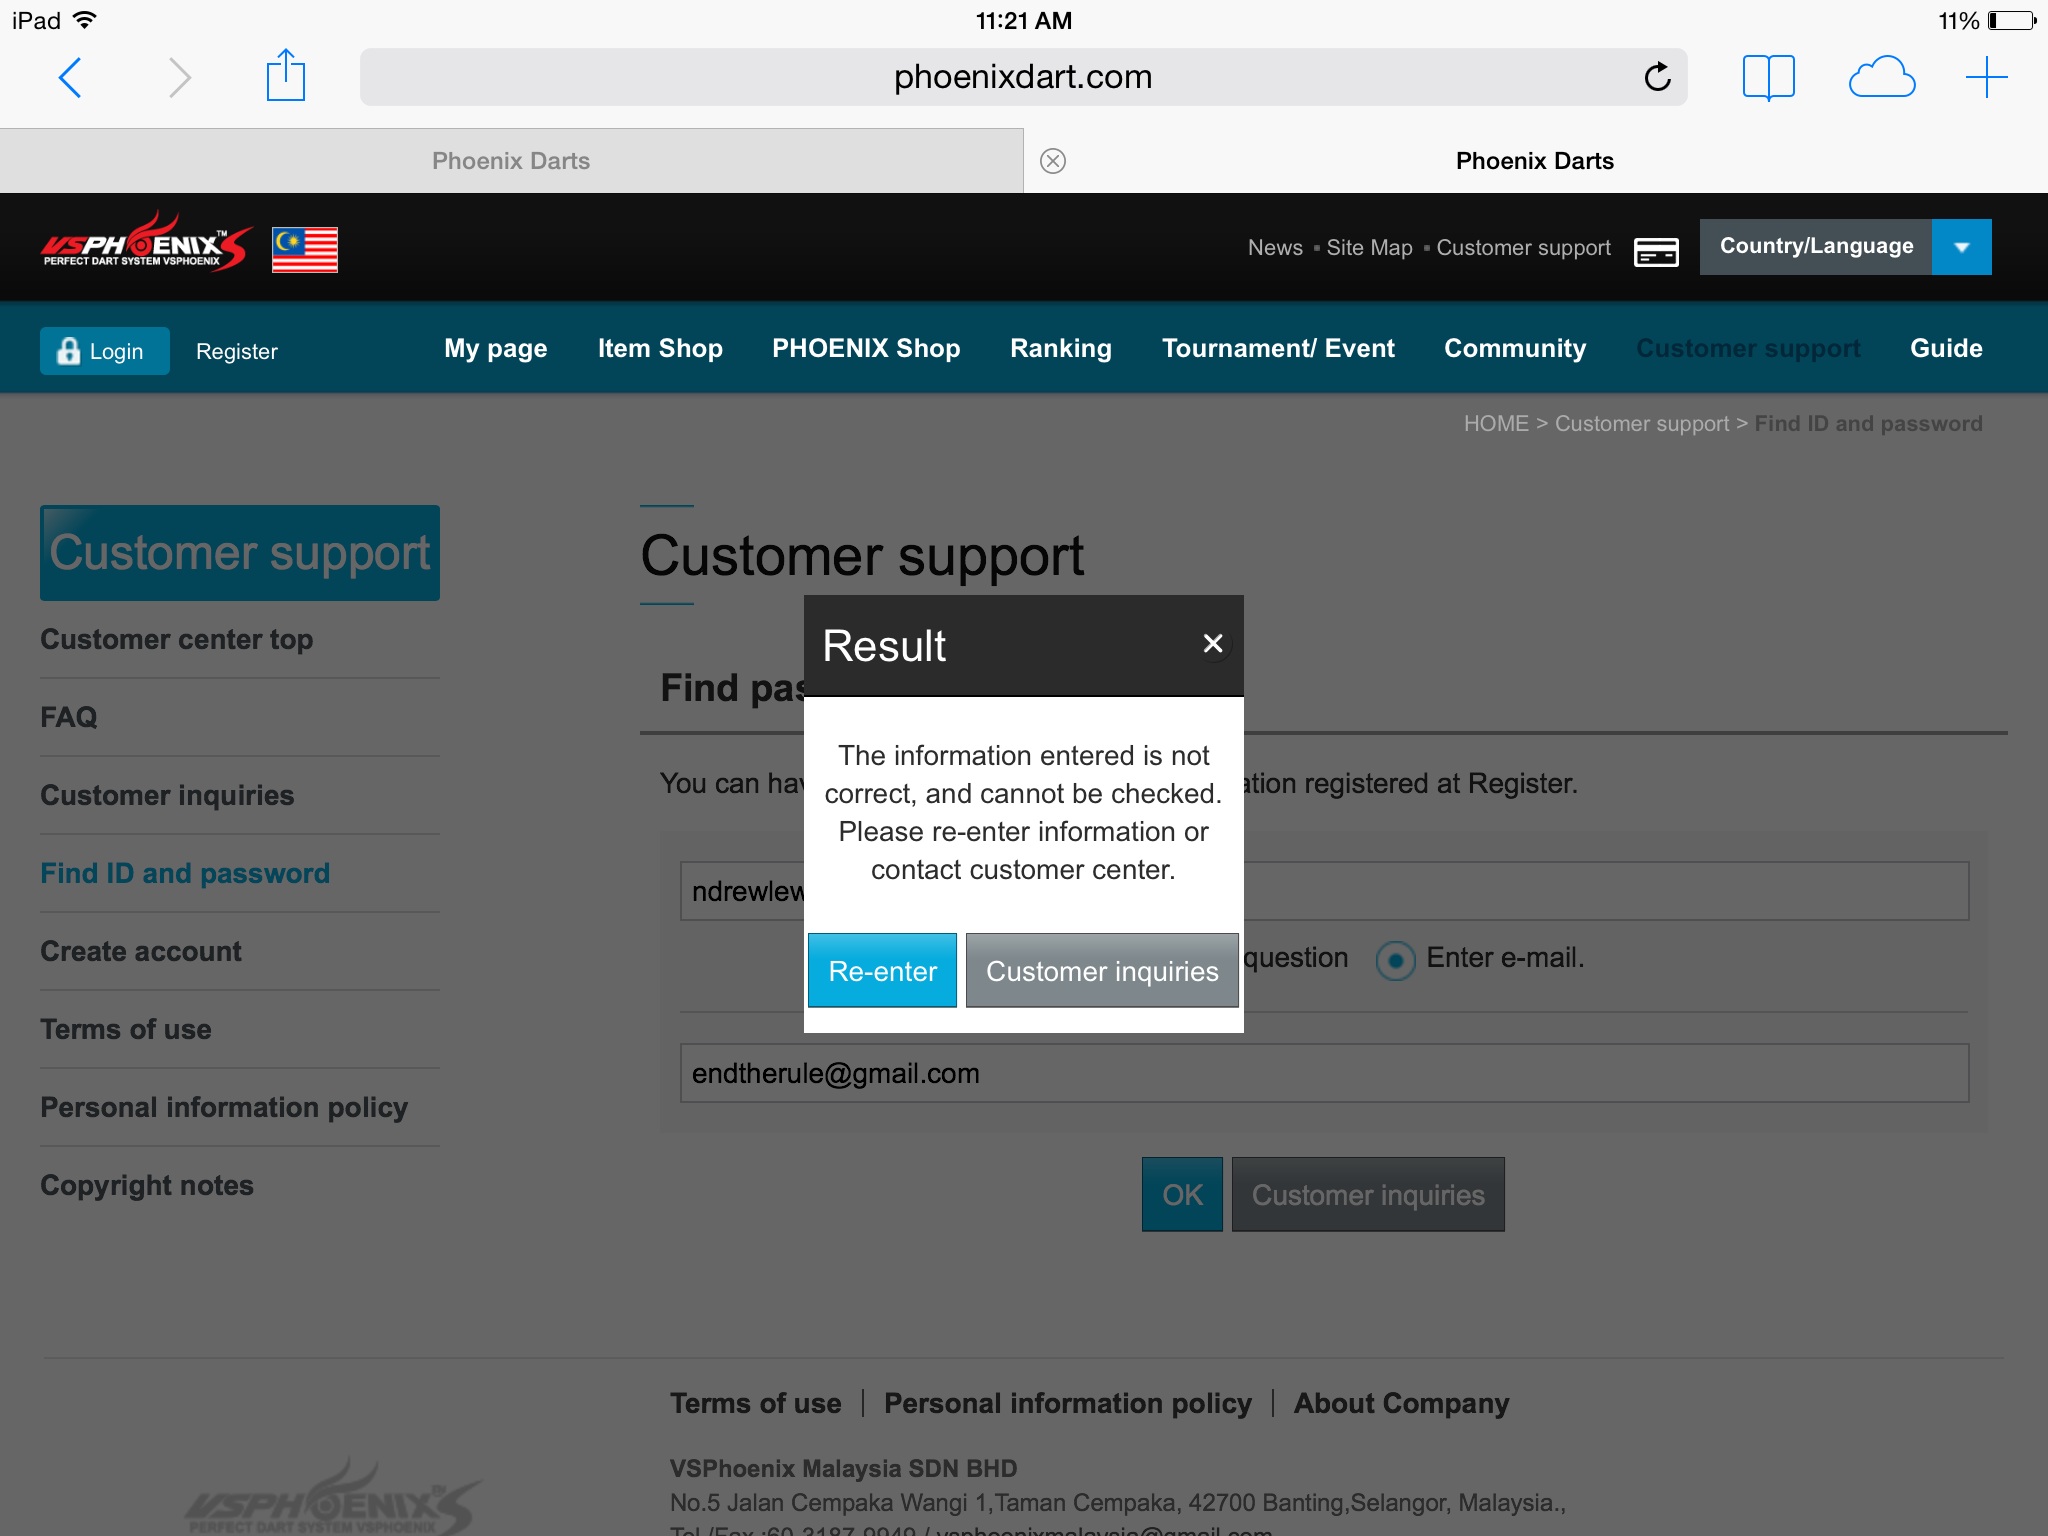Open the Ranking menu item
Image resolution: width=2048 pixels, height=1536 pixels.
[x=1060, y=348]
